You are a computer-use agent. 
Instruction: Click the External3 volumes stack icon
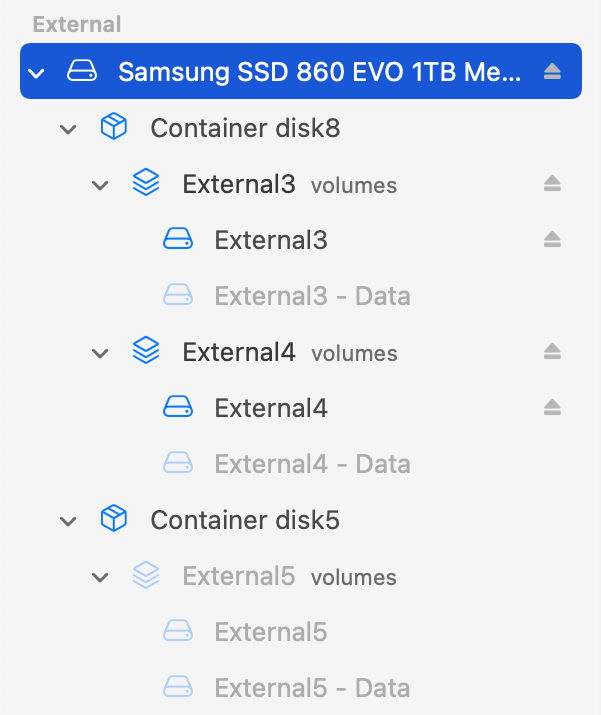point(146,184)
